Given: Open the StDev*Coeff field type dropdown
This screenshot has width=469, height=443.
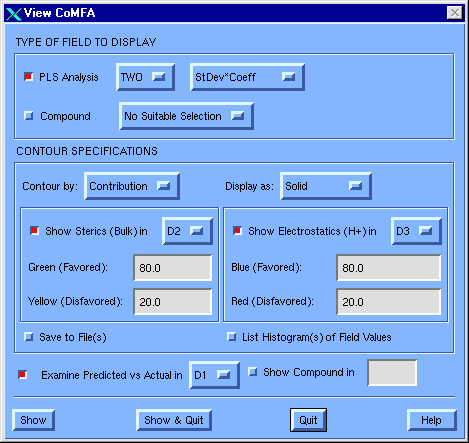Looking at the screenshot, I should (247, 77).
